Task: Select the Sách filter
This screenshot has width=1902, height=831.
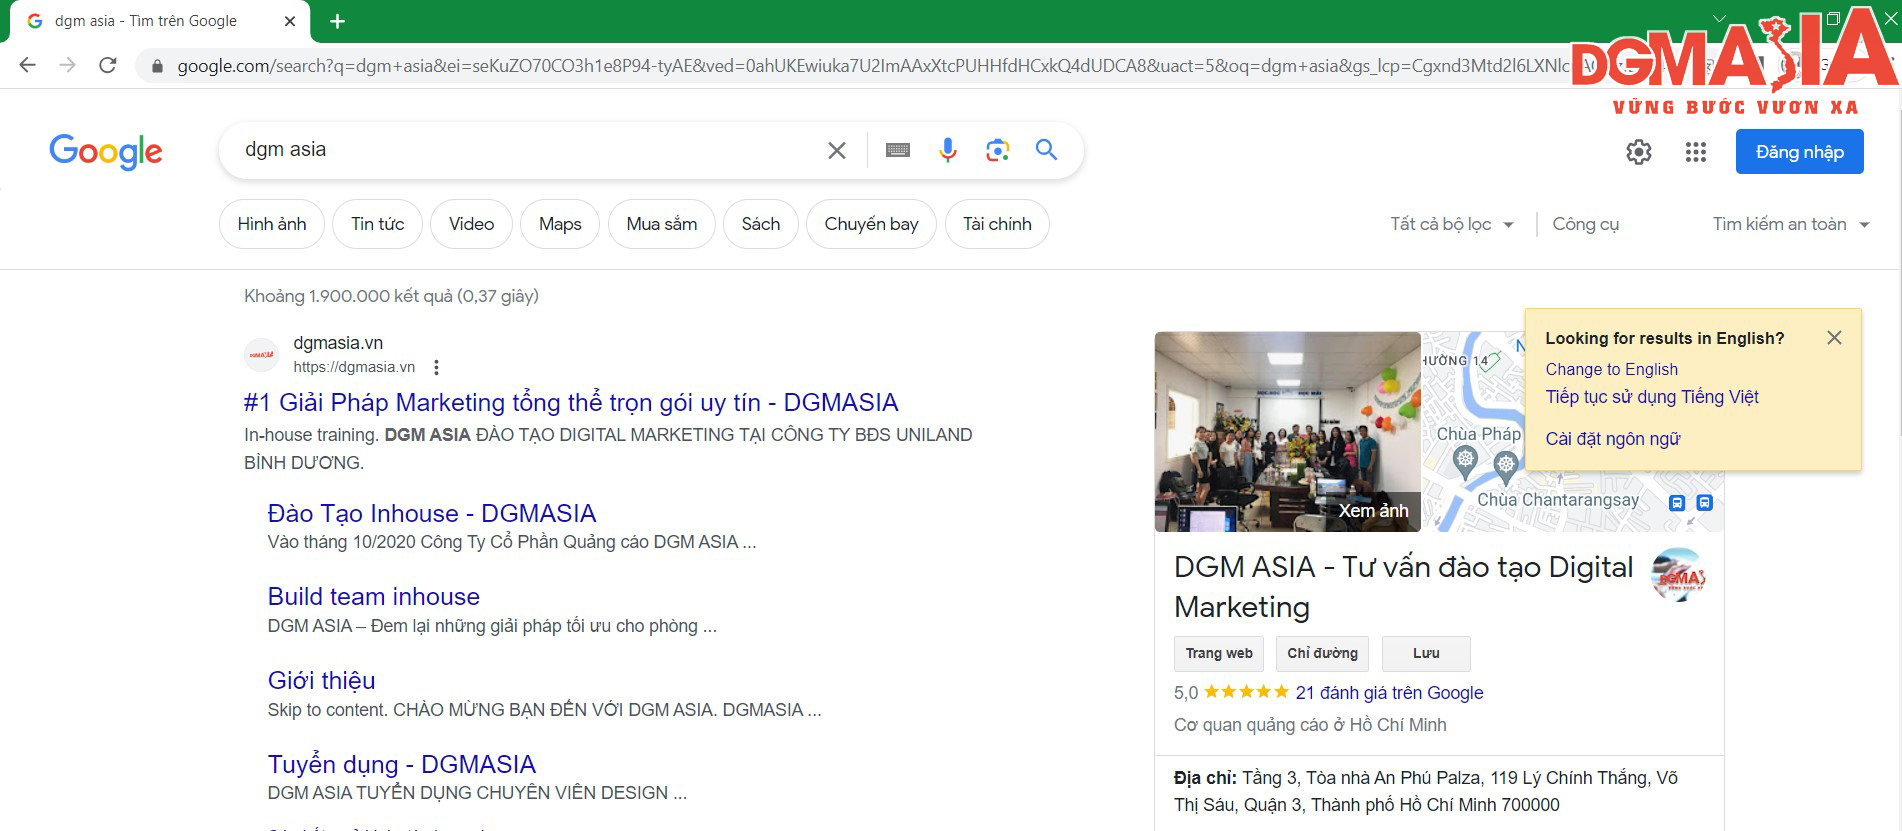Action: (761, 224)
